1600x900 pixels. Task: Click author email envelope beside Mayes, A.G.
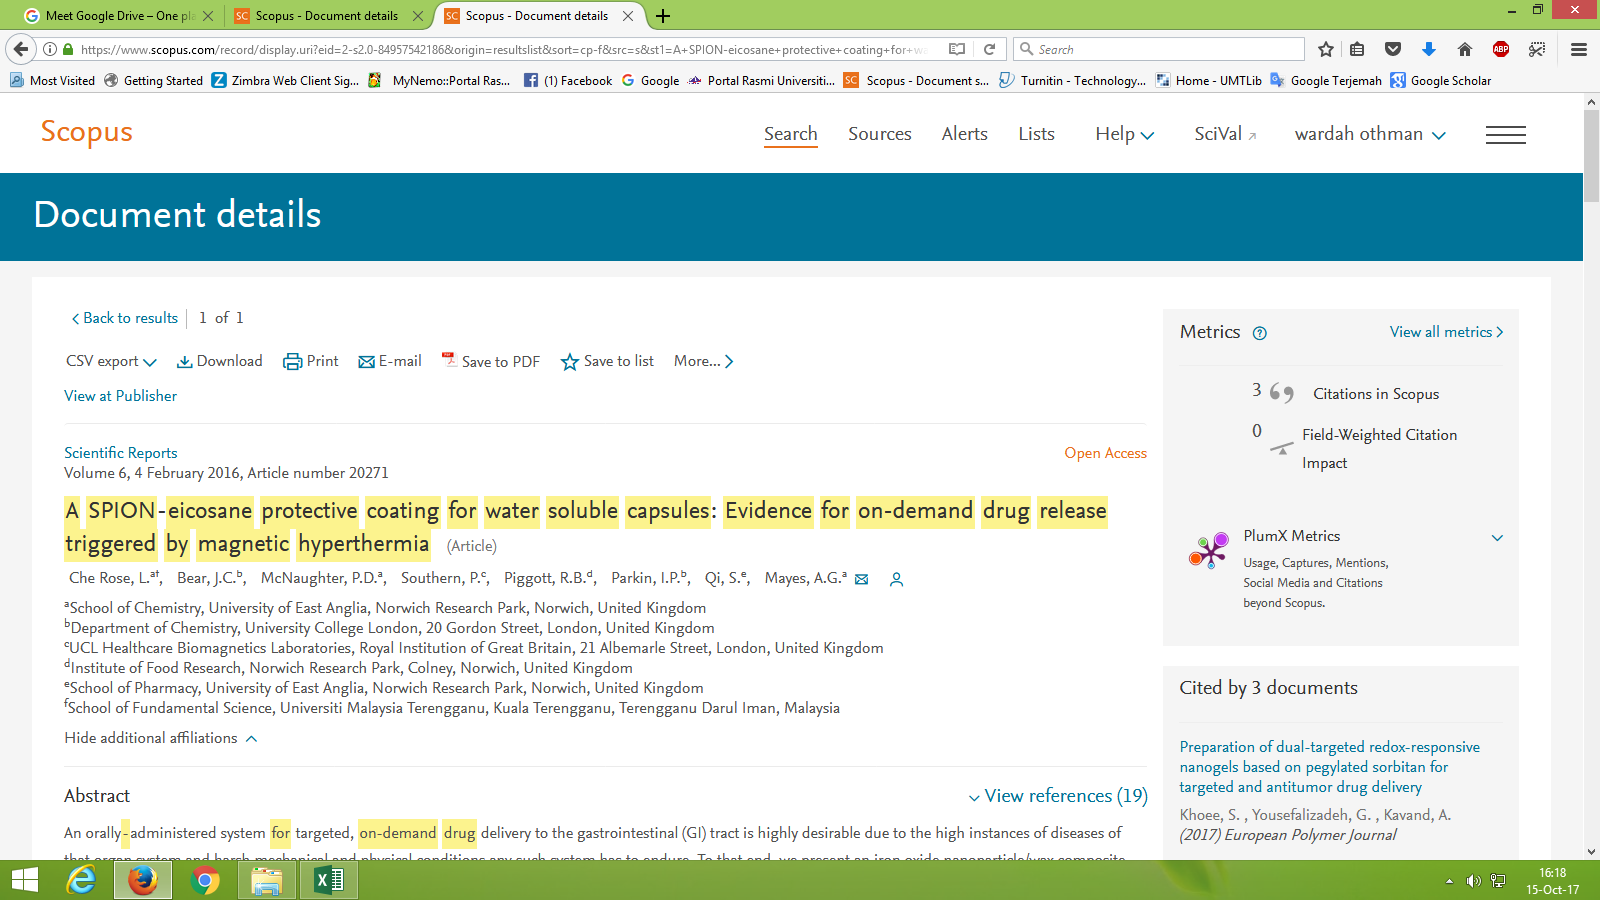861,579
